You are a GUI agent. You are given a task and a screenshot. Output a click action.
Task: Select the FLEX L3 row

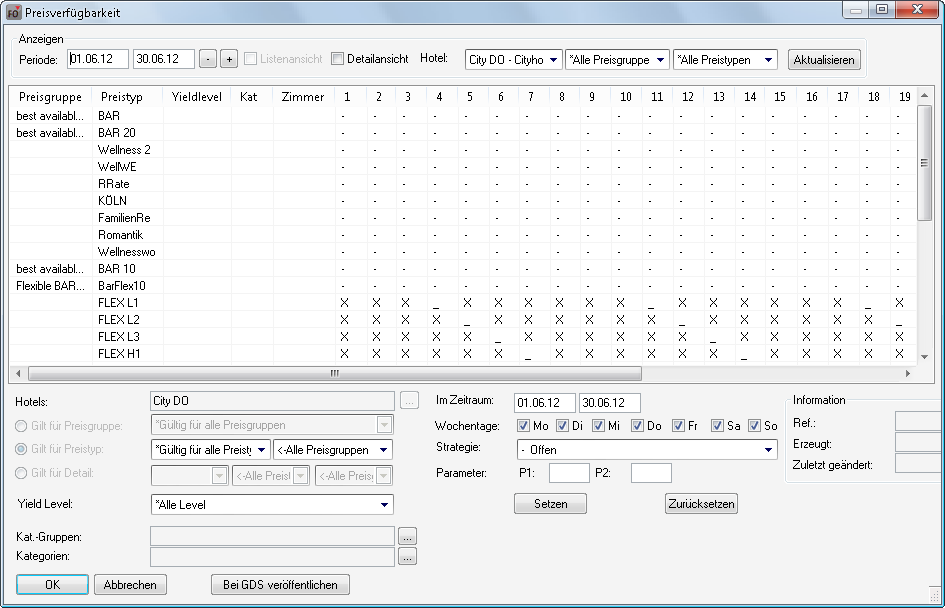pos(463,336)
